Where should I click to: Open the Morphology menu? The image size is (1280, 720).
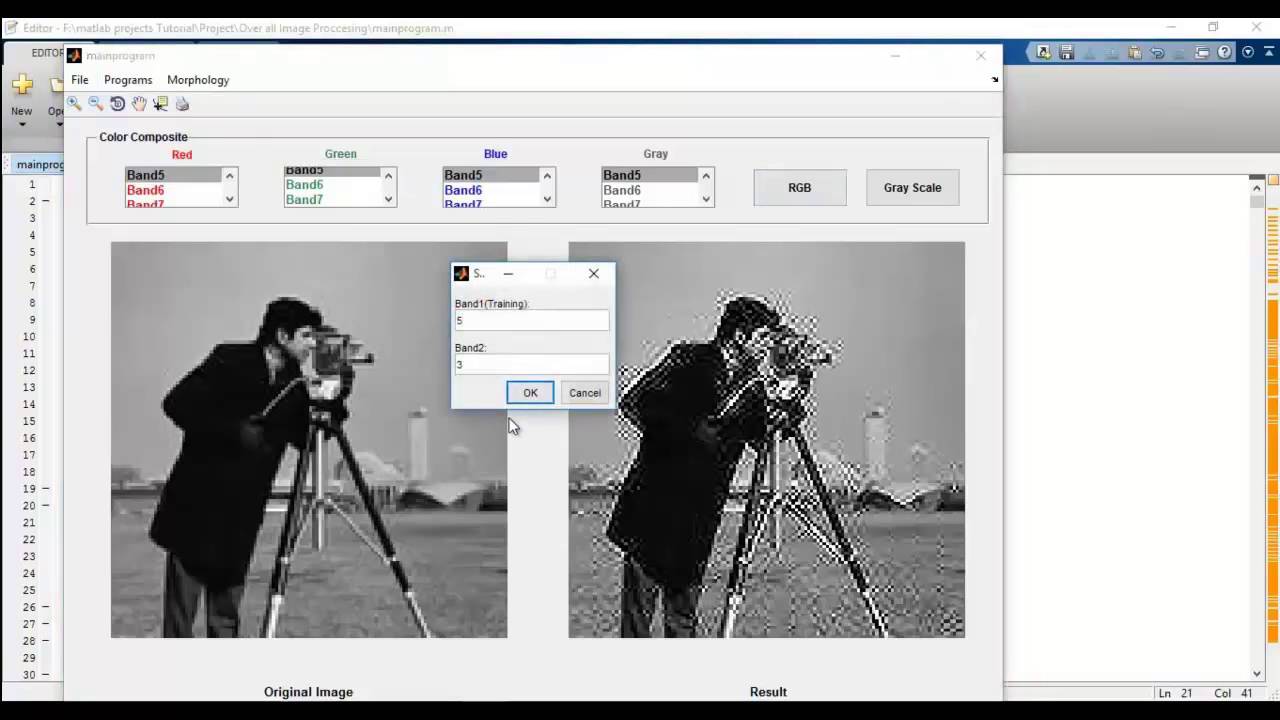point(198,80)
